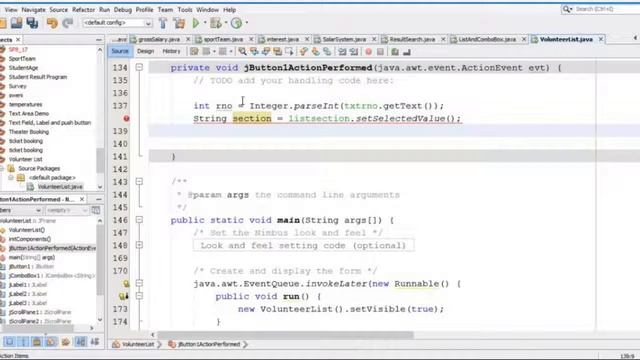Toggle Sort by Name in Navigator
Screen dimensions: 640x360
[81, 342]
